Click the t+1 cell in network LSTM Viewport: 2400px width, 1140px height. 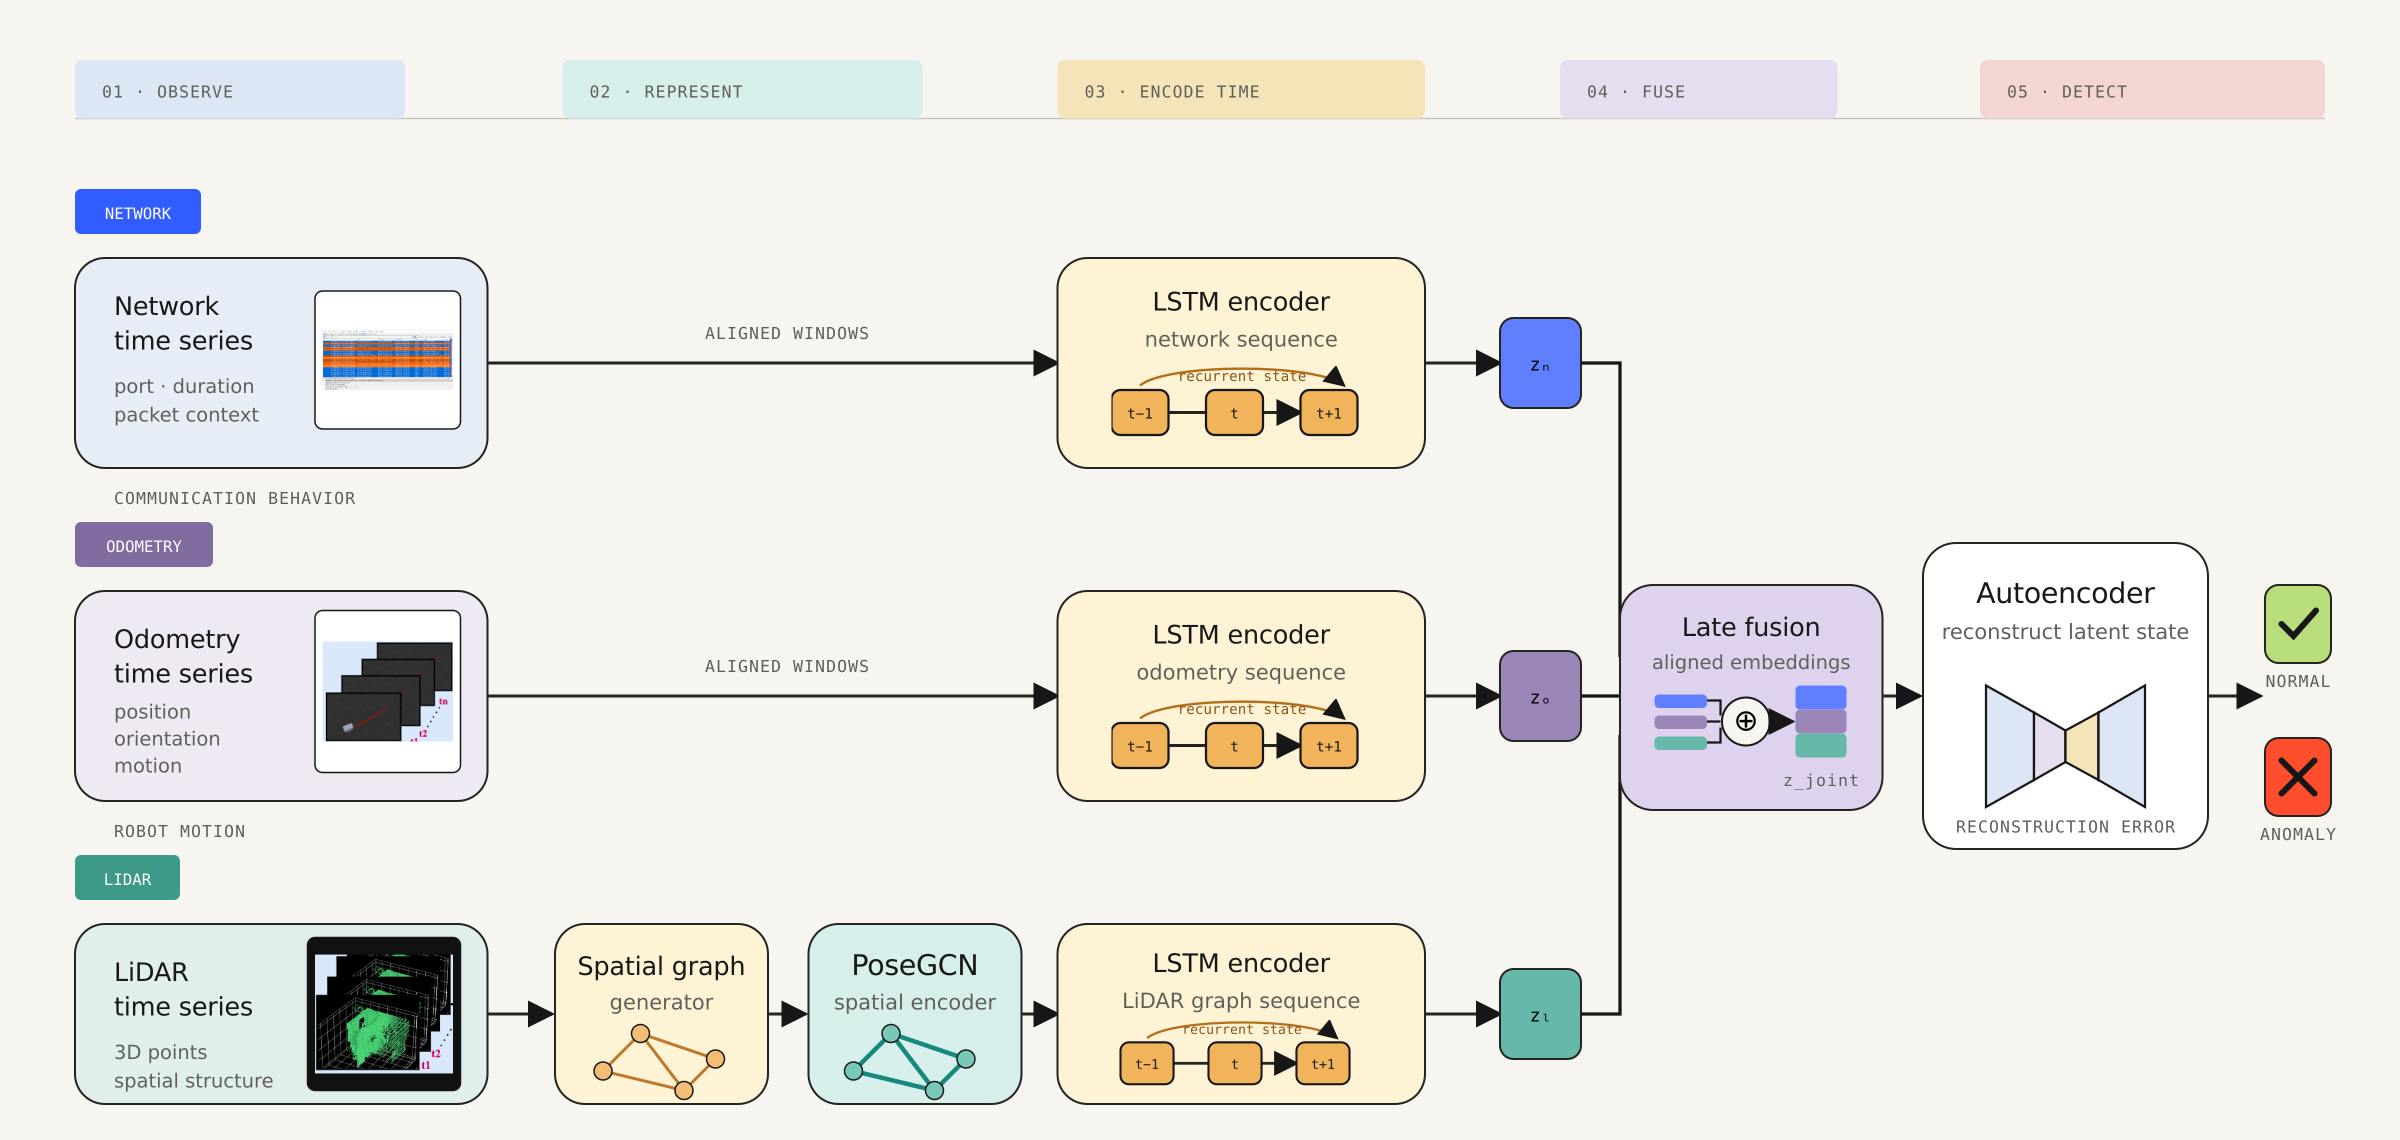pos(1329,413)
